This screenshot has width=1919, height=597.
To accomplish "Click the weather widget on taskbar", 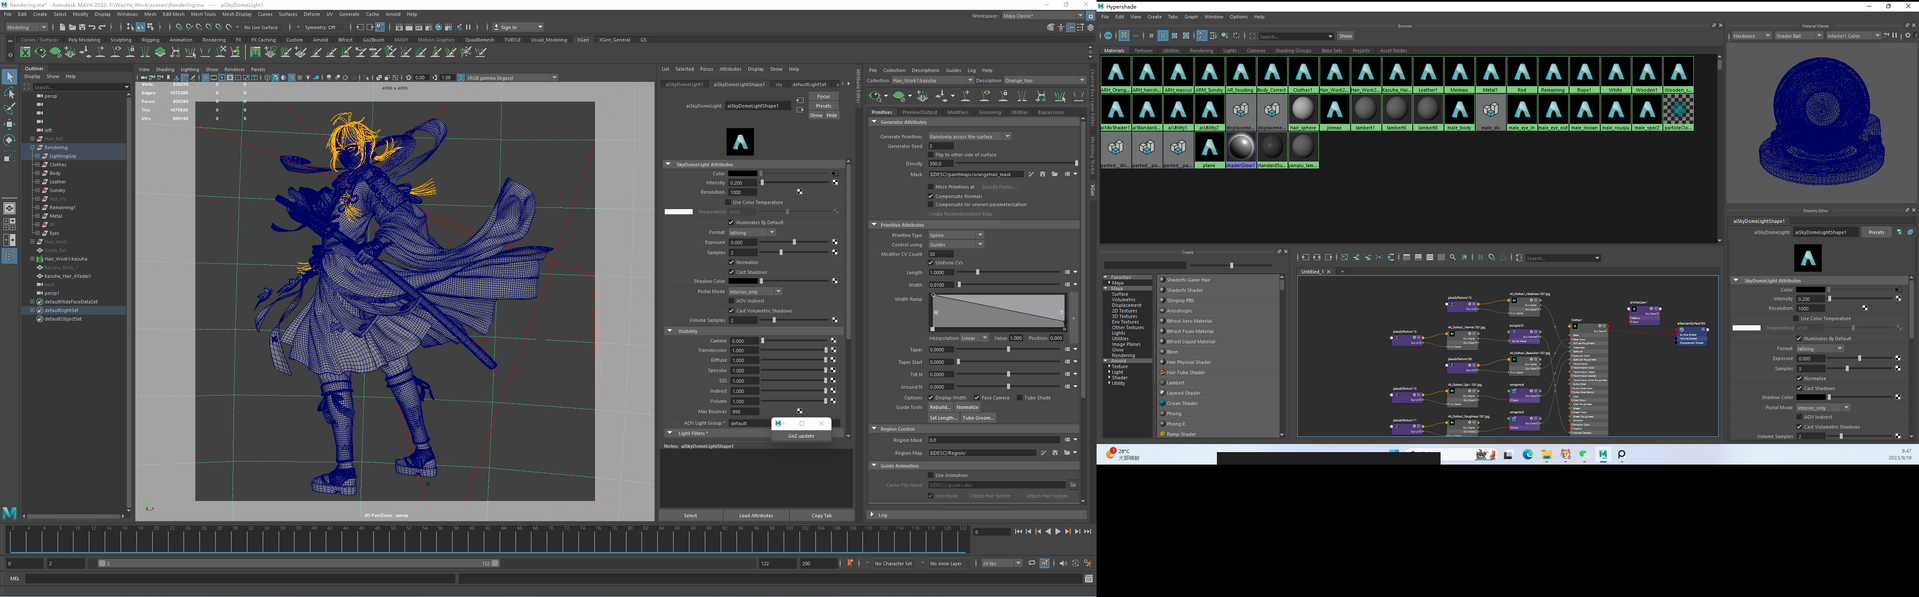I will 1123,454.
